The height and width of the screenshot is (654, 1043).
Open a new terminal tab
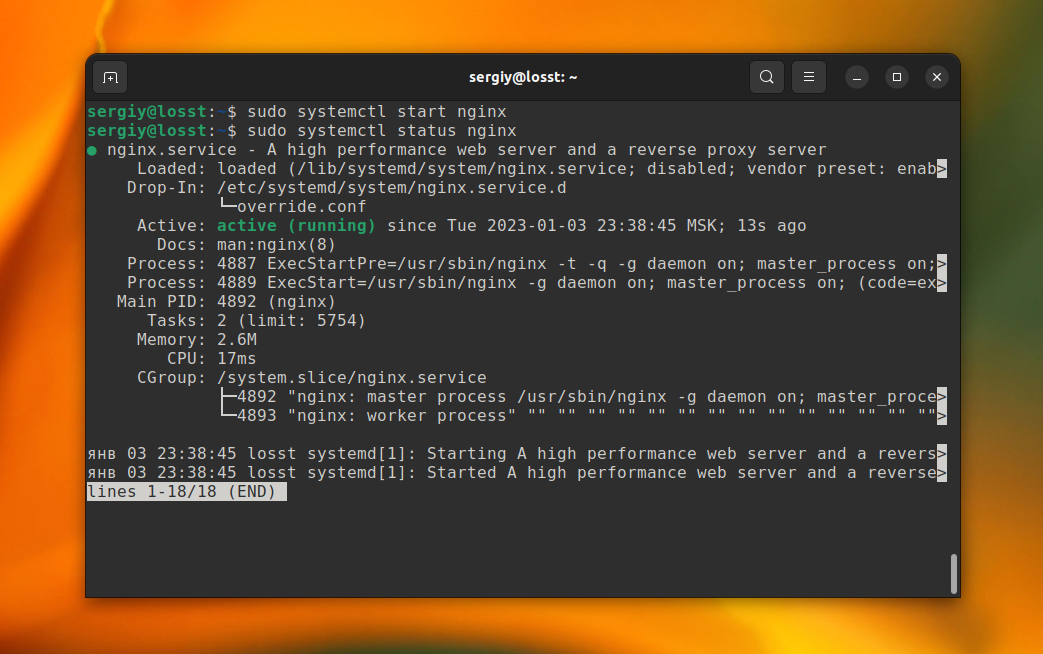click(x=110, y=77)
